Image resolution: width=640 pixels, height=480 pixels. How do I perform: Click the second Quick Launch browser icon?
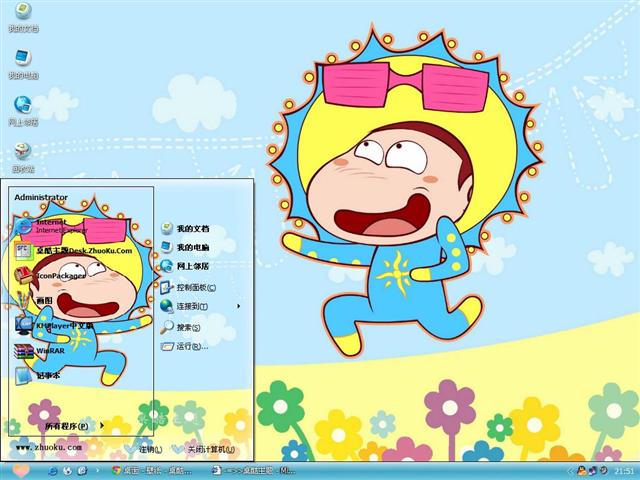[67, 471]
